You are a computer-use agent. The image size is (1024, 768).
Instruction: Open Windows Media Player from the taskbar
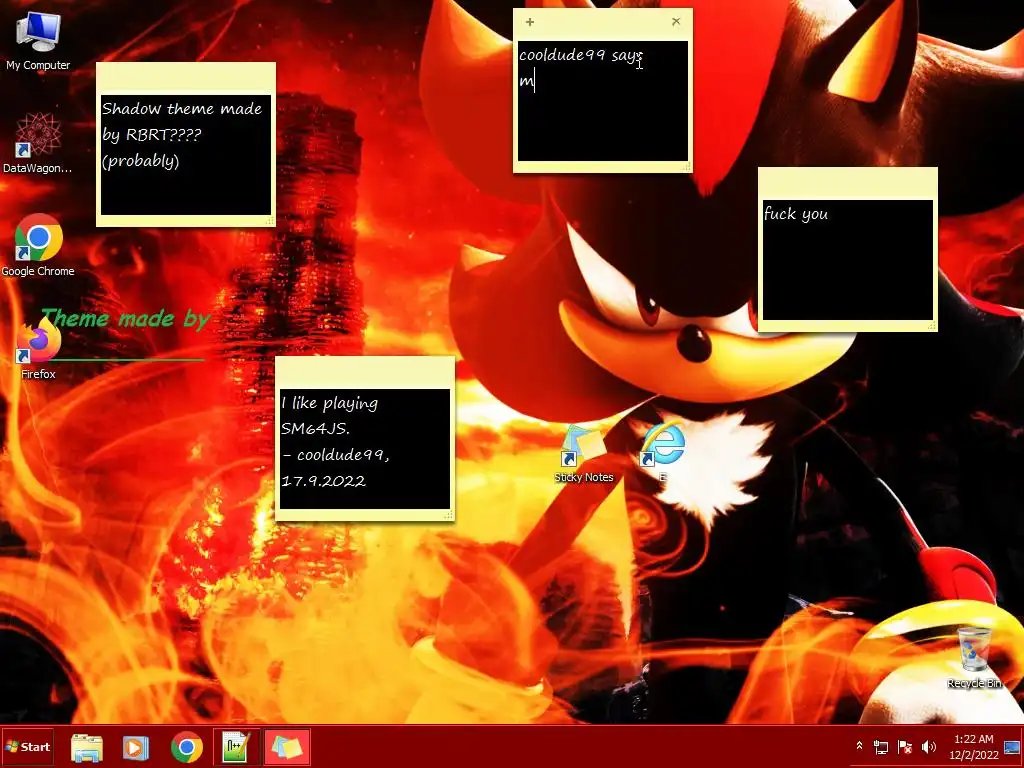click(x=136, y=748)
